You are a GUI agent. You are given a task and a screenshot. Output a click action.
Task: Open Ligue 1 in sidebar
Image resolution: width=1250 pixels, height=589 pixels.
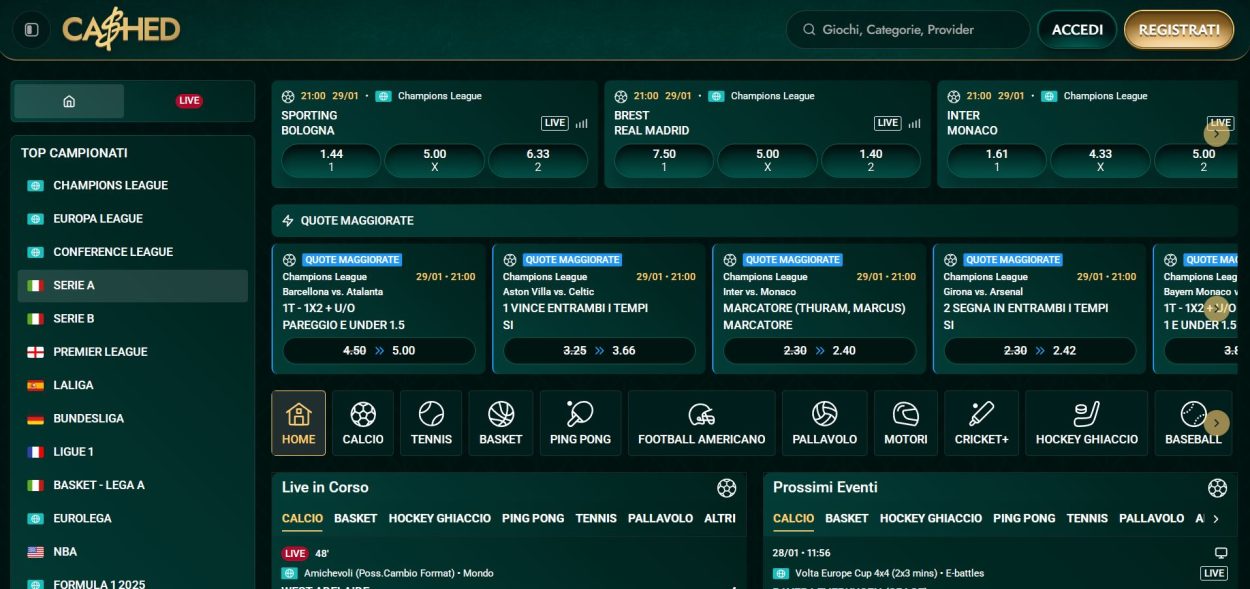click(x=133, y=452)
